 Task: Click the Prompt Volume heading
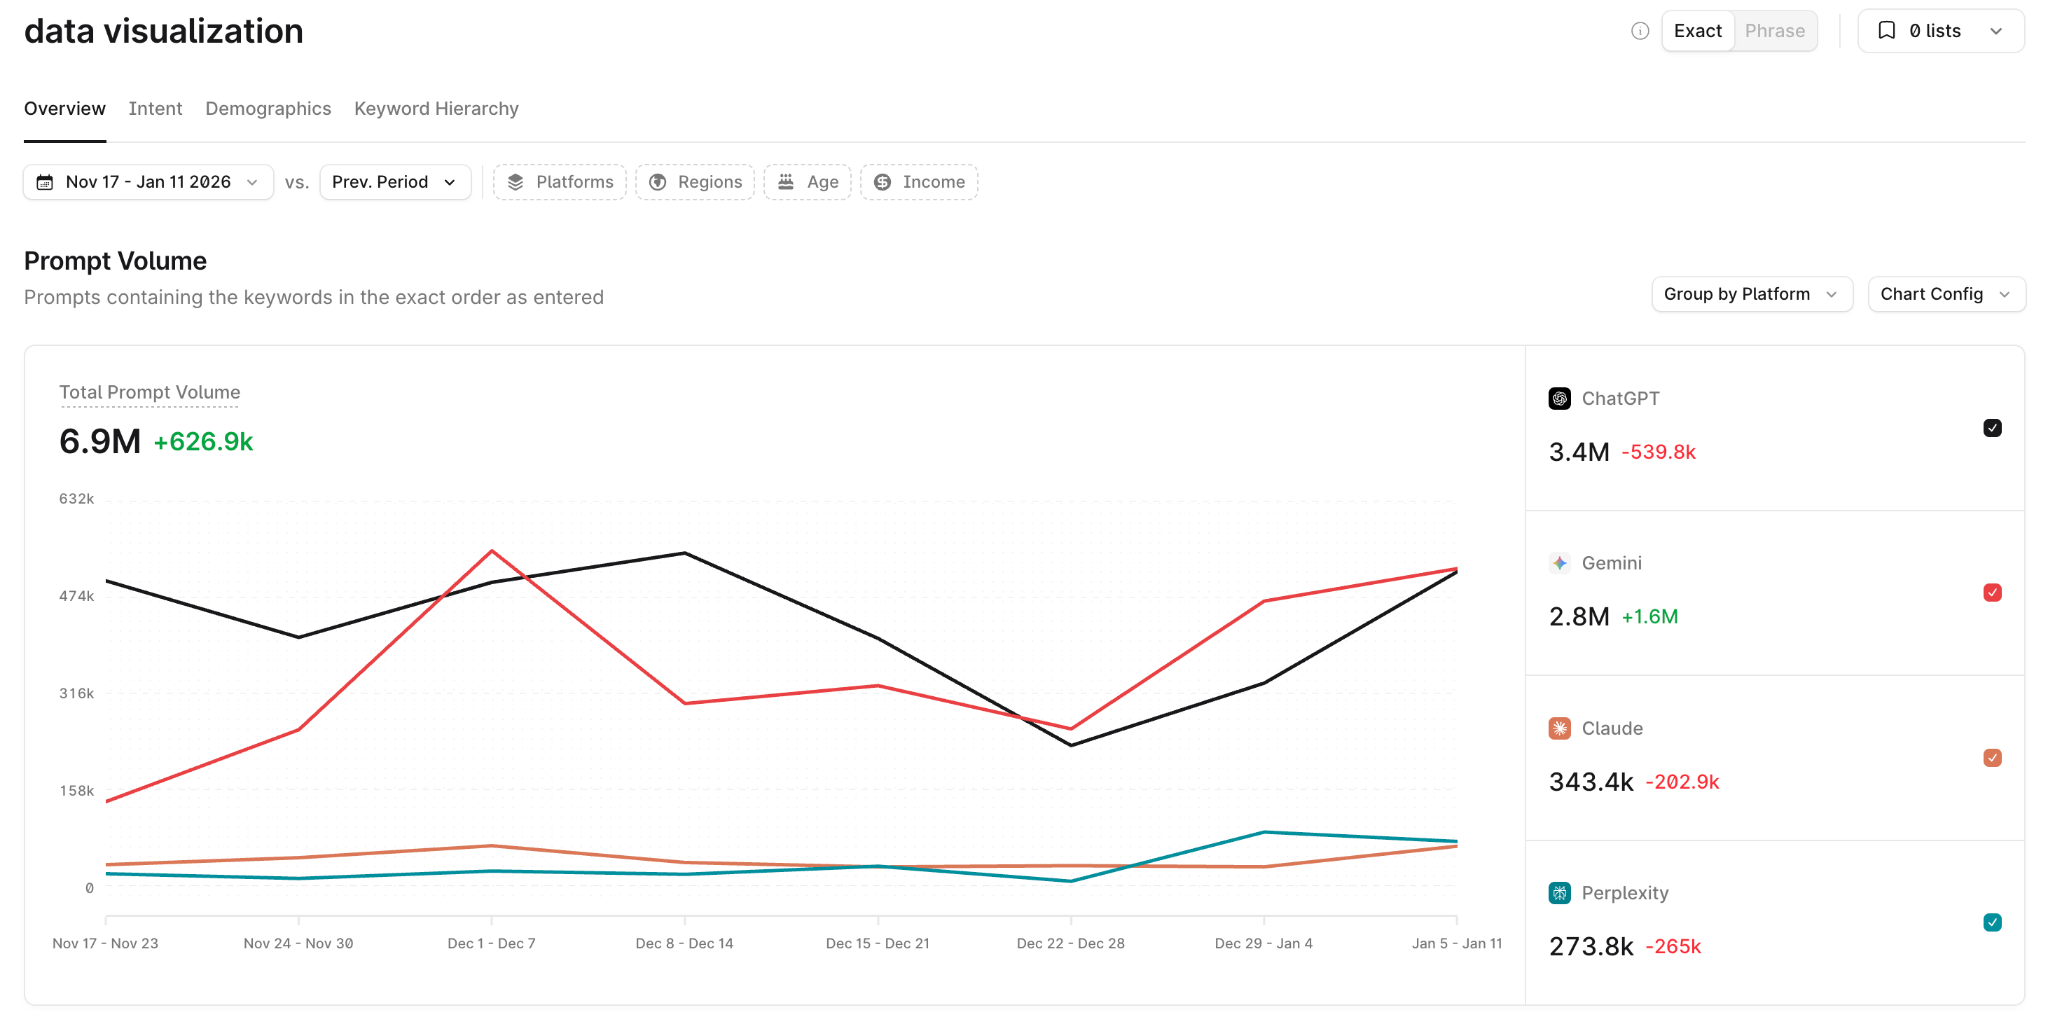tap(115, 261)
